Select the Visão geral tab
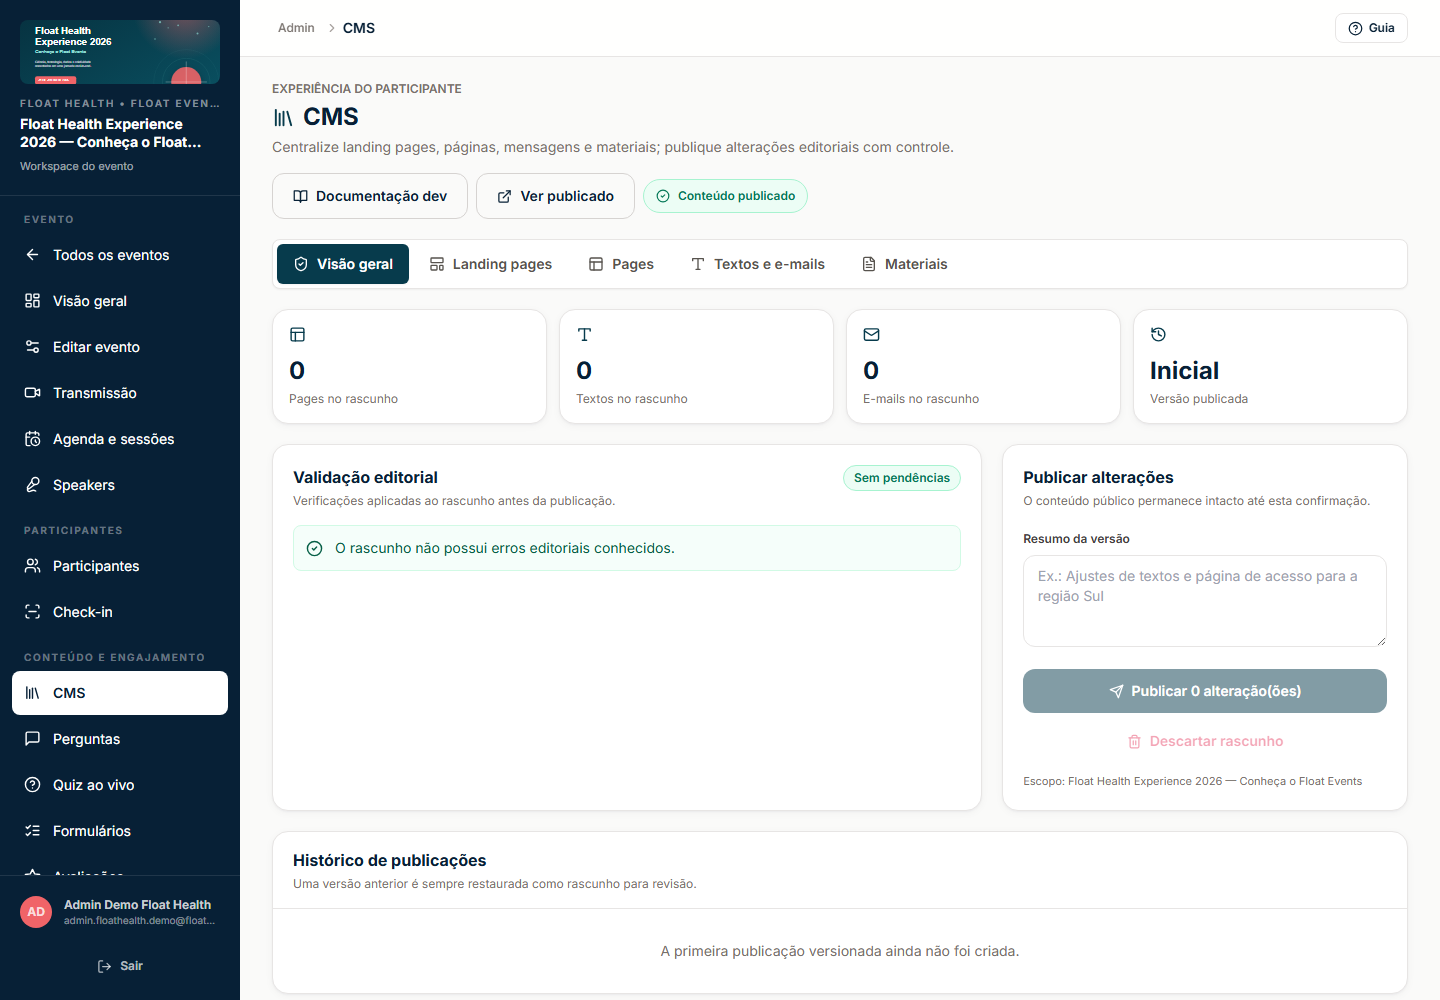The height and width of the screenshot is (1000, 1440). [343, 264]
